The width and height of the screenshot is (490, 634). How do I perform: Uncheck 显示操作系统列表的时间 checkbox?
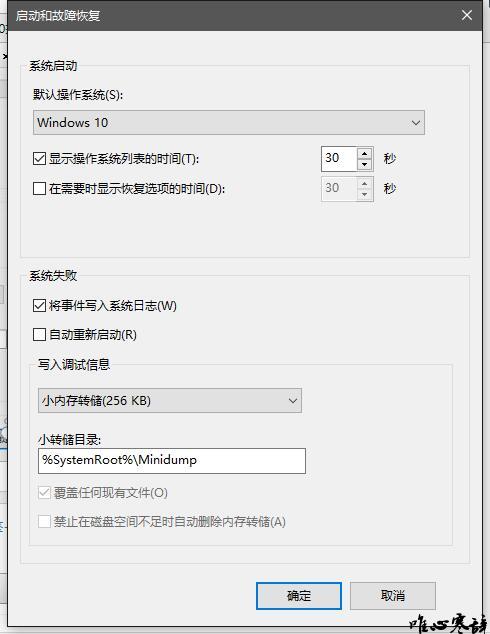[39, 158]
